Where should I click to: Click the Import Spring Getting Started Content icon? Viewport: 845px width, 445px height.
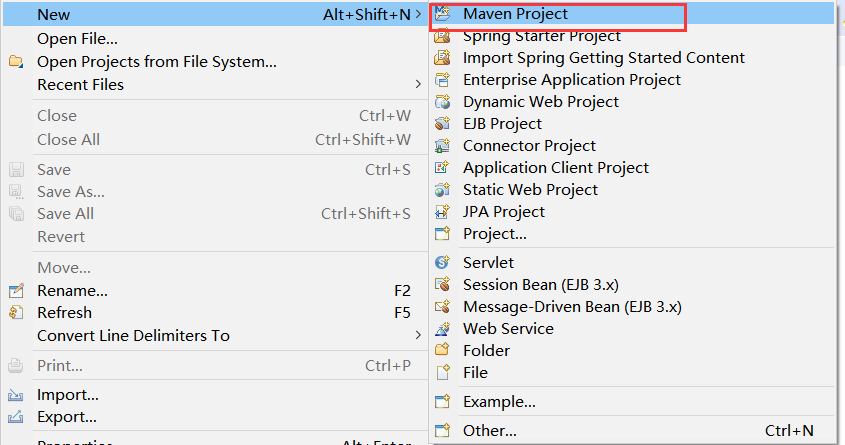tap(442, 58)
